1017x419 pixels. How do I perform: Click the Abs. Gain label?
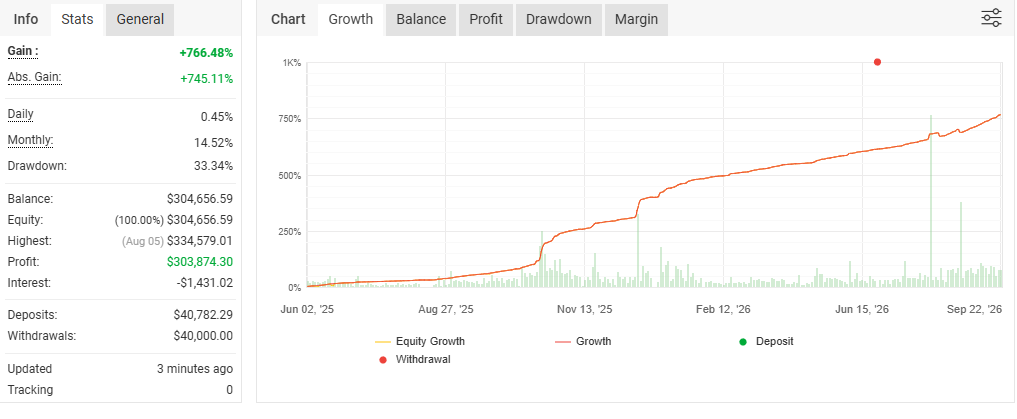pos(34,77)
